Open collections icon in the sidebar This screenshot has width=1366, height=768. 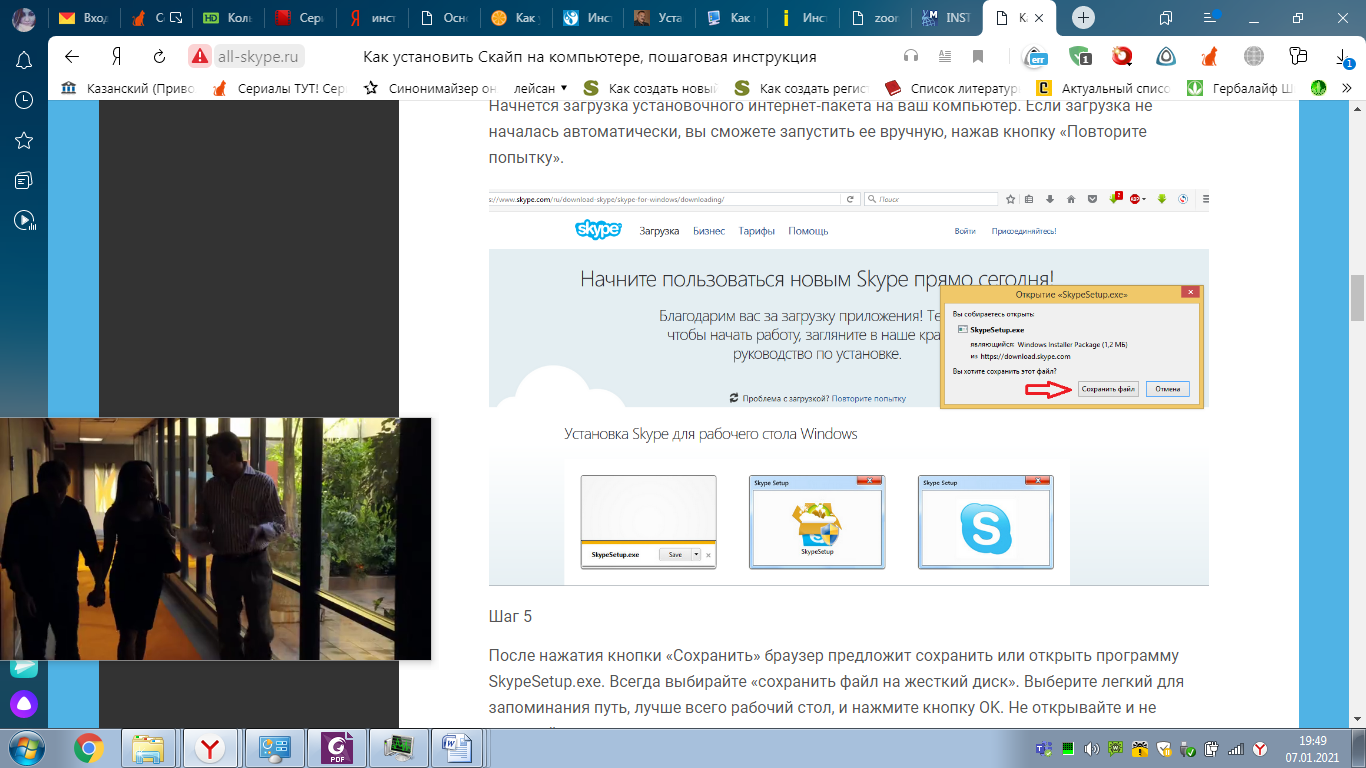(24, 180)
